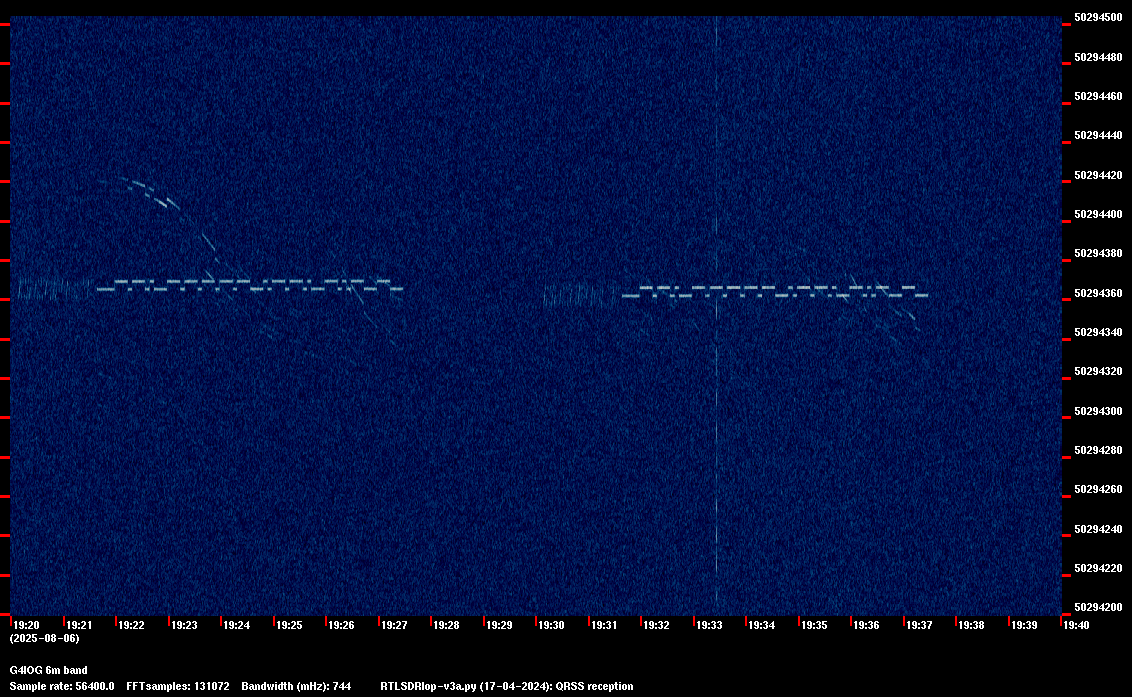Image resolution: width=1132 pixels, height=697 pixels.
Task: Click the 19:39 time axis label
Action: click(x=1024, y=625)
